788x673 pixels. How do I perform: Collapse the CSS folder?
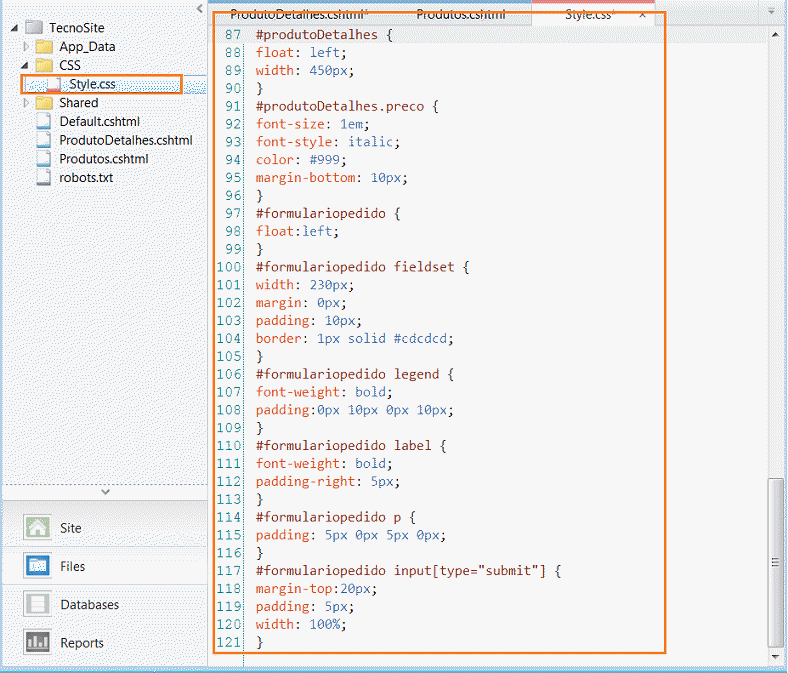24,65
